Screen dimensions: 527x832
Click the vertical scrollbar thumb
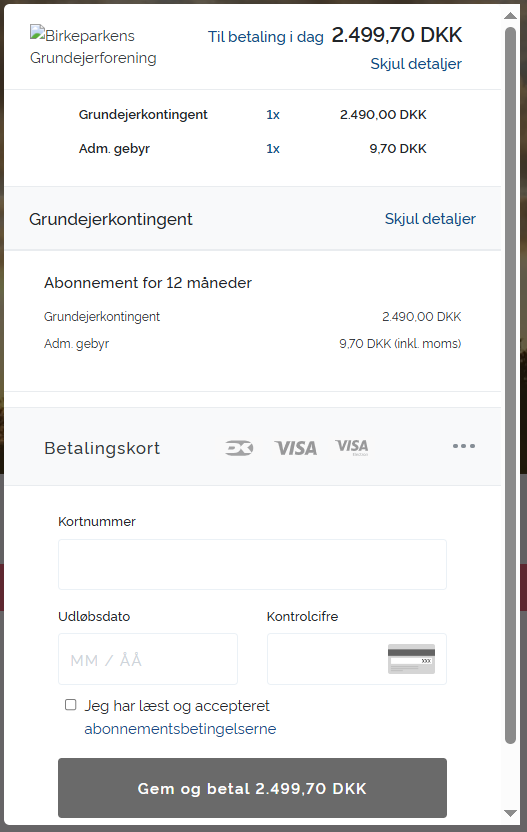pos(511,385)
